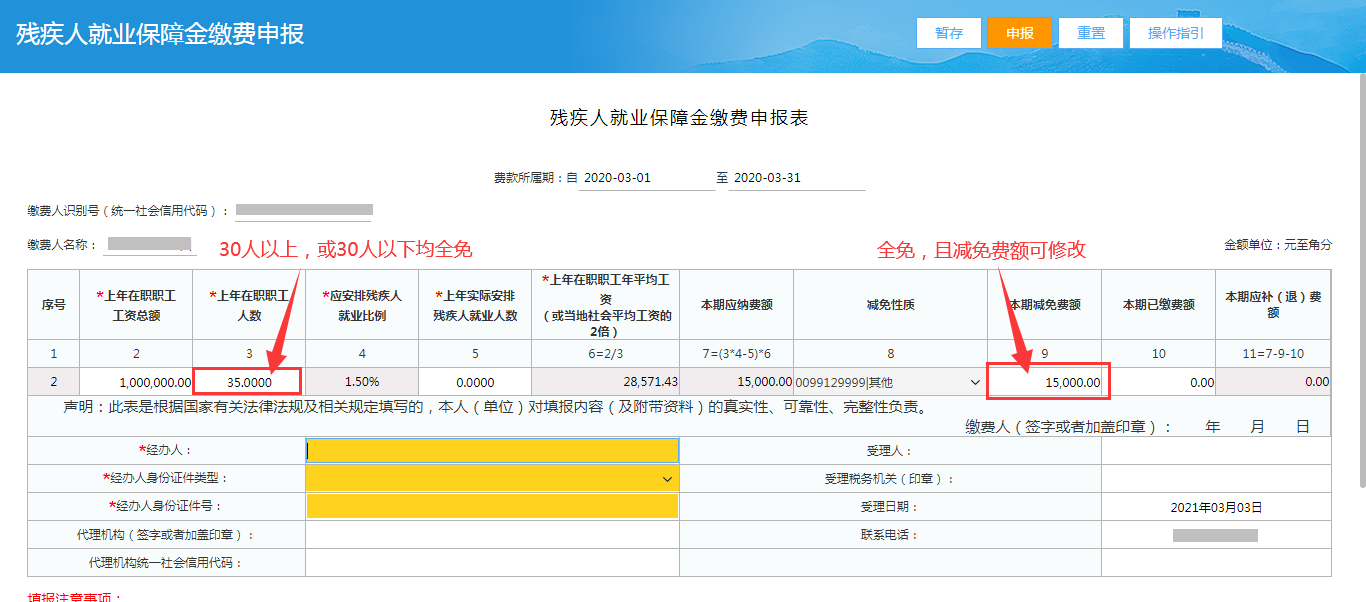The height and width of the screenshot is (602, 1366).
Task: Click column header 本期应补（退）费额
Action: click(x=1273, y=304)
